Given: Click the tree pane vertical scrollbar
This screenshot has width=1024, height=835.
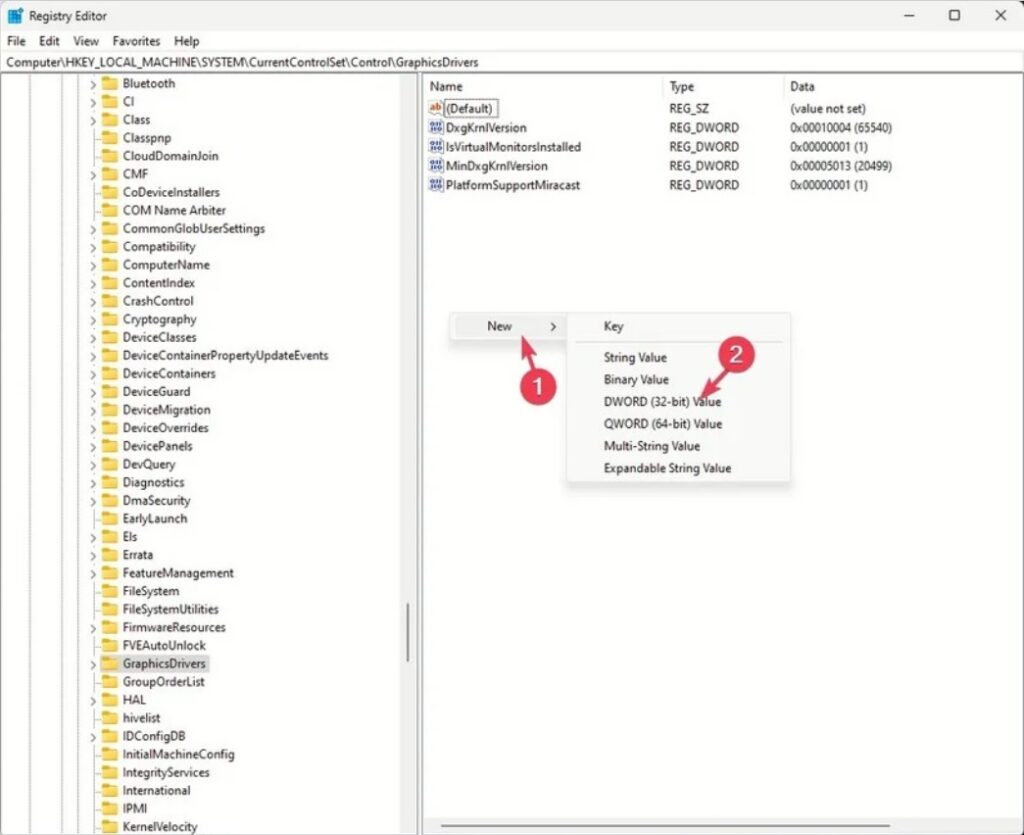Looking at the screenshot, I should (x=408, y=632).
